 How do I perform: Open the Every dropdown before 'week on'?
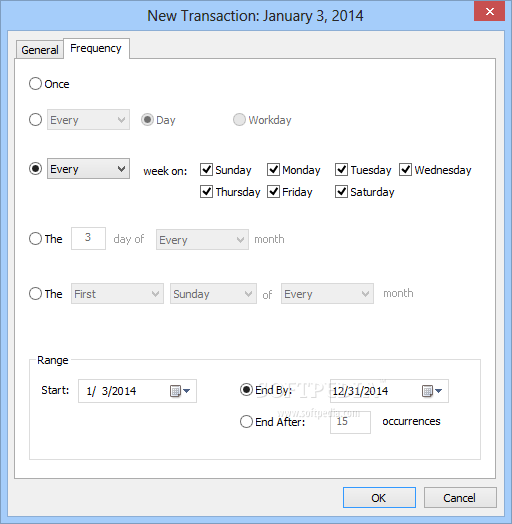point(88,168)
